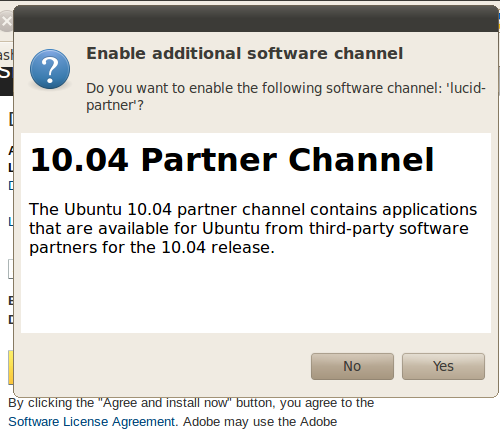Click the yellow install button edge behind dialog
500x429 pixels.
tap(10, 367)
